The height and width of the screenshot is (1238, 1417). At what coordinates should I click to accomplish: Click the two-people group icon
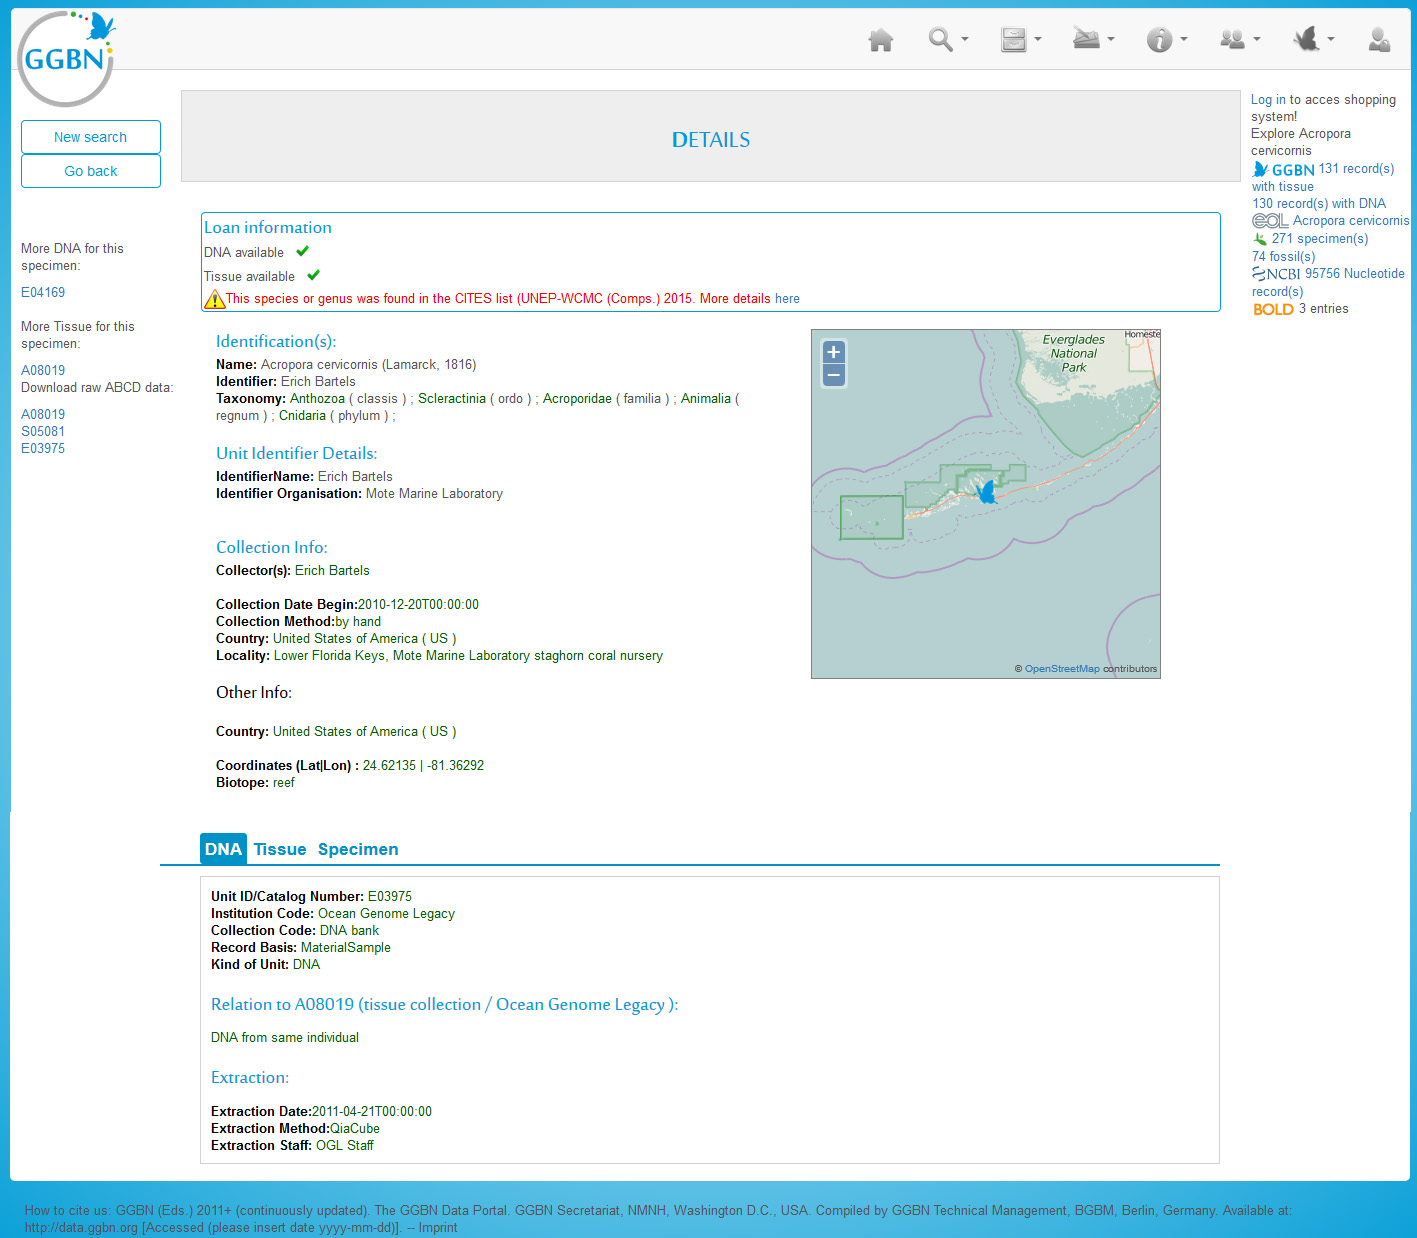coord(1232,40)
